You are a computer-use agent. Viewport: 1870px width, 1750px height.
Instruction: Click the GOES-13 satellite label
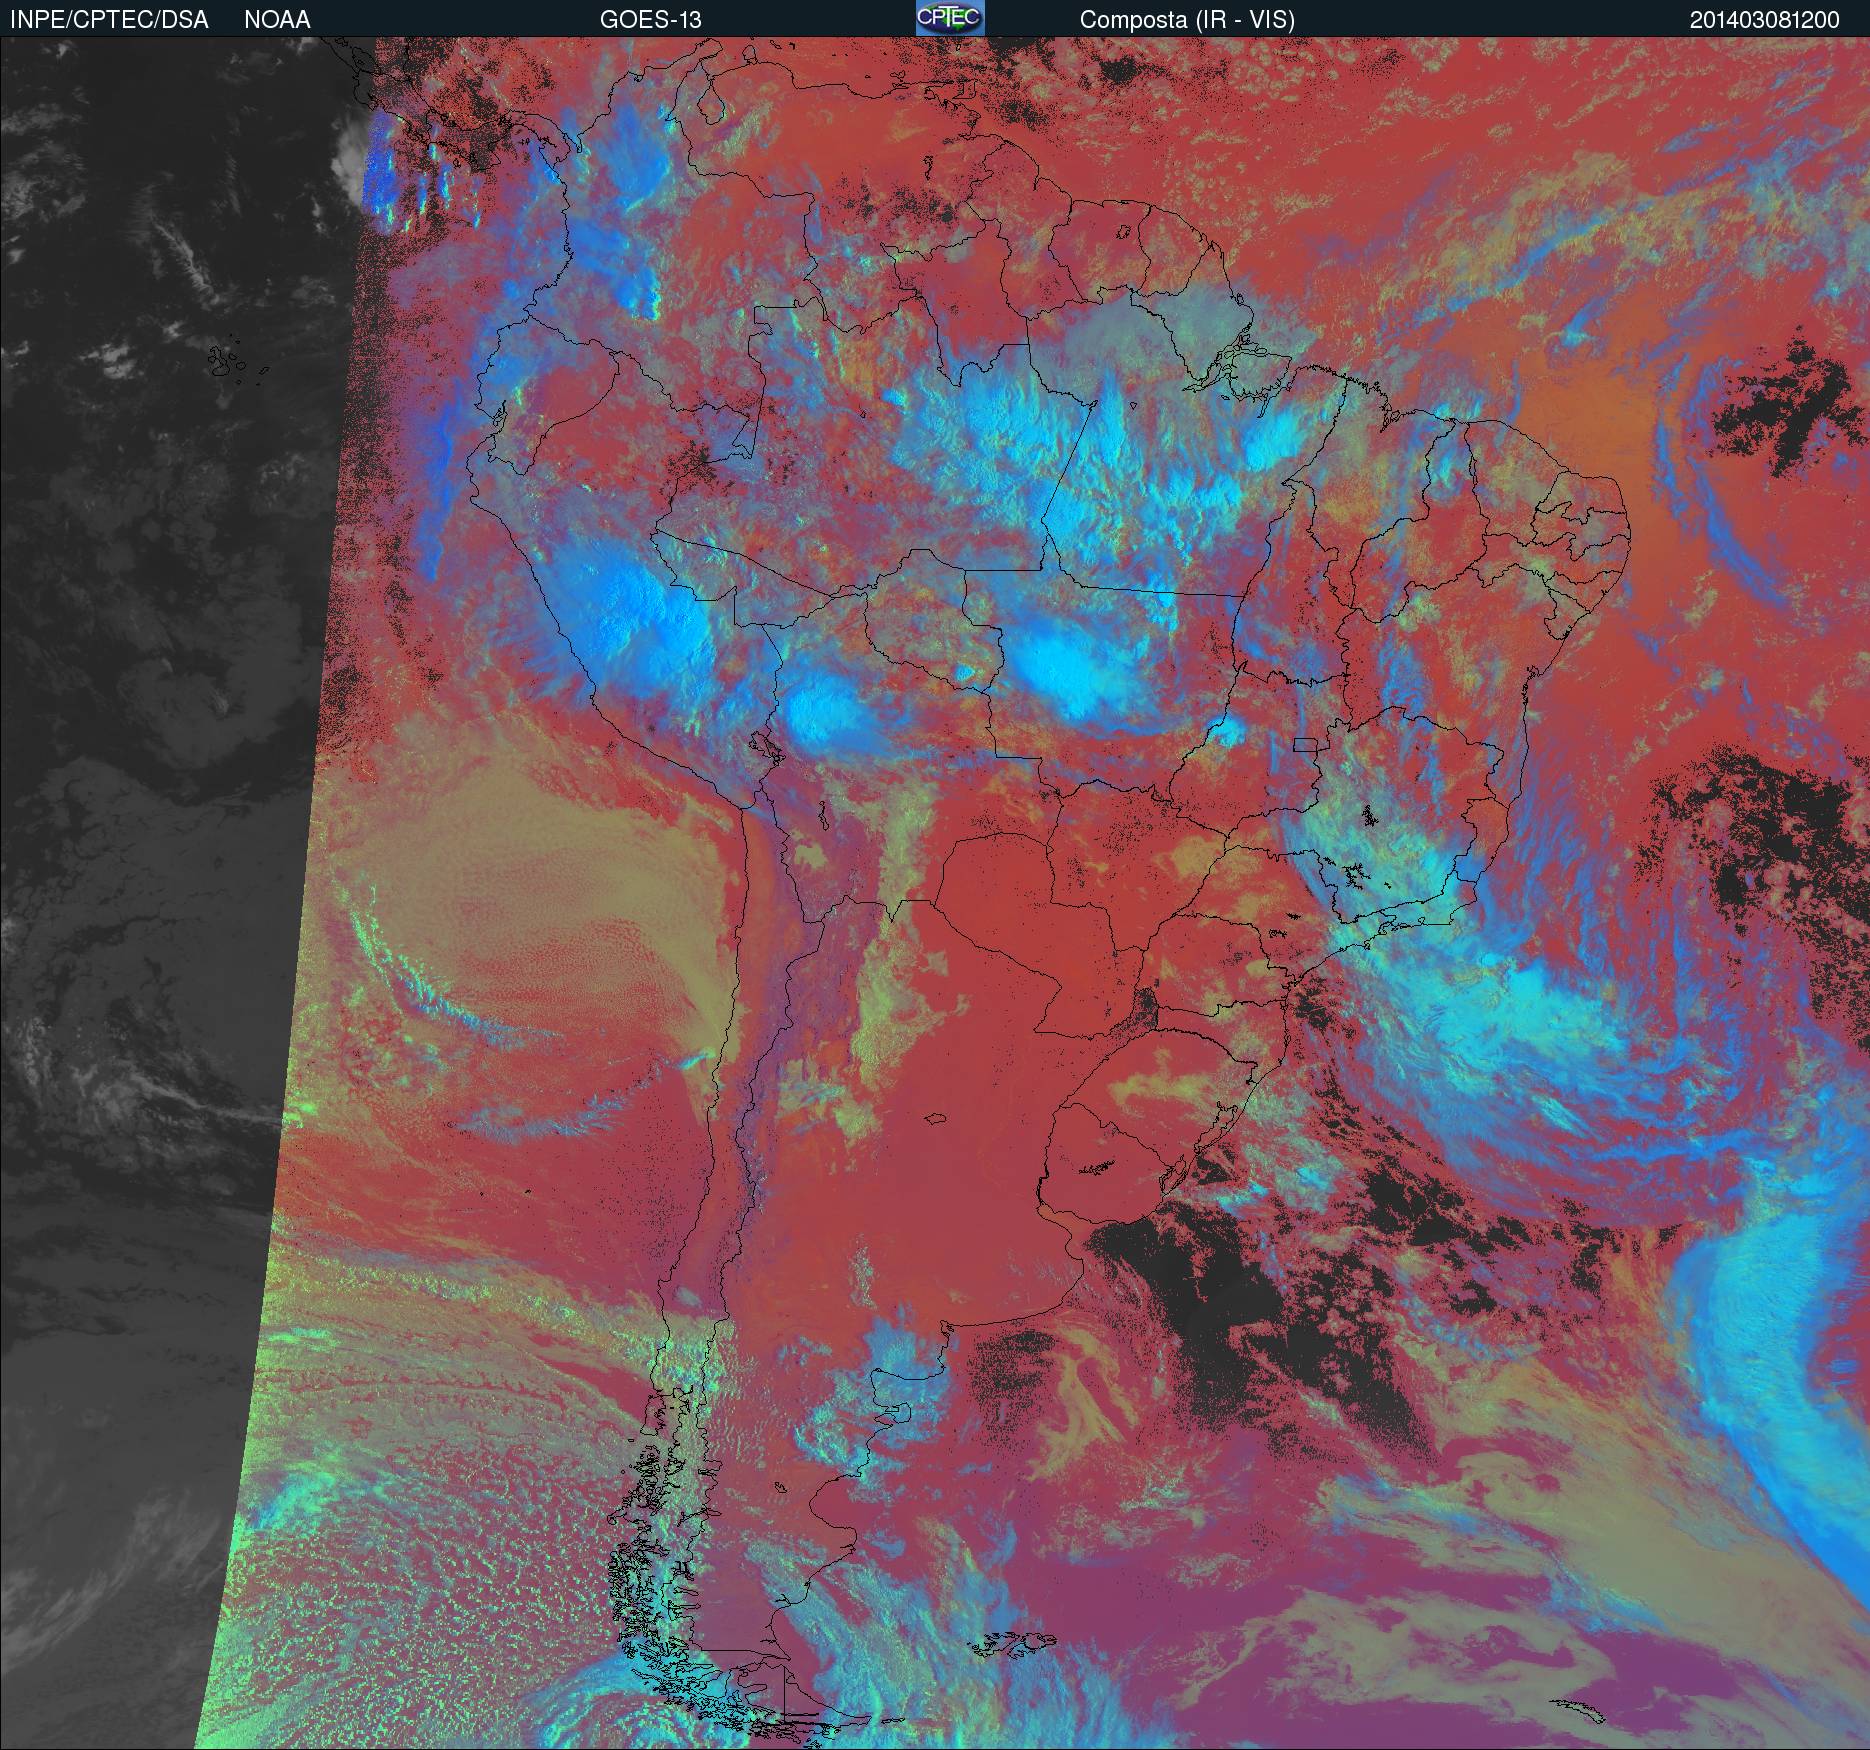[x=650, y=19]
